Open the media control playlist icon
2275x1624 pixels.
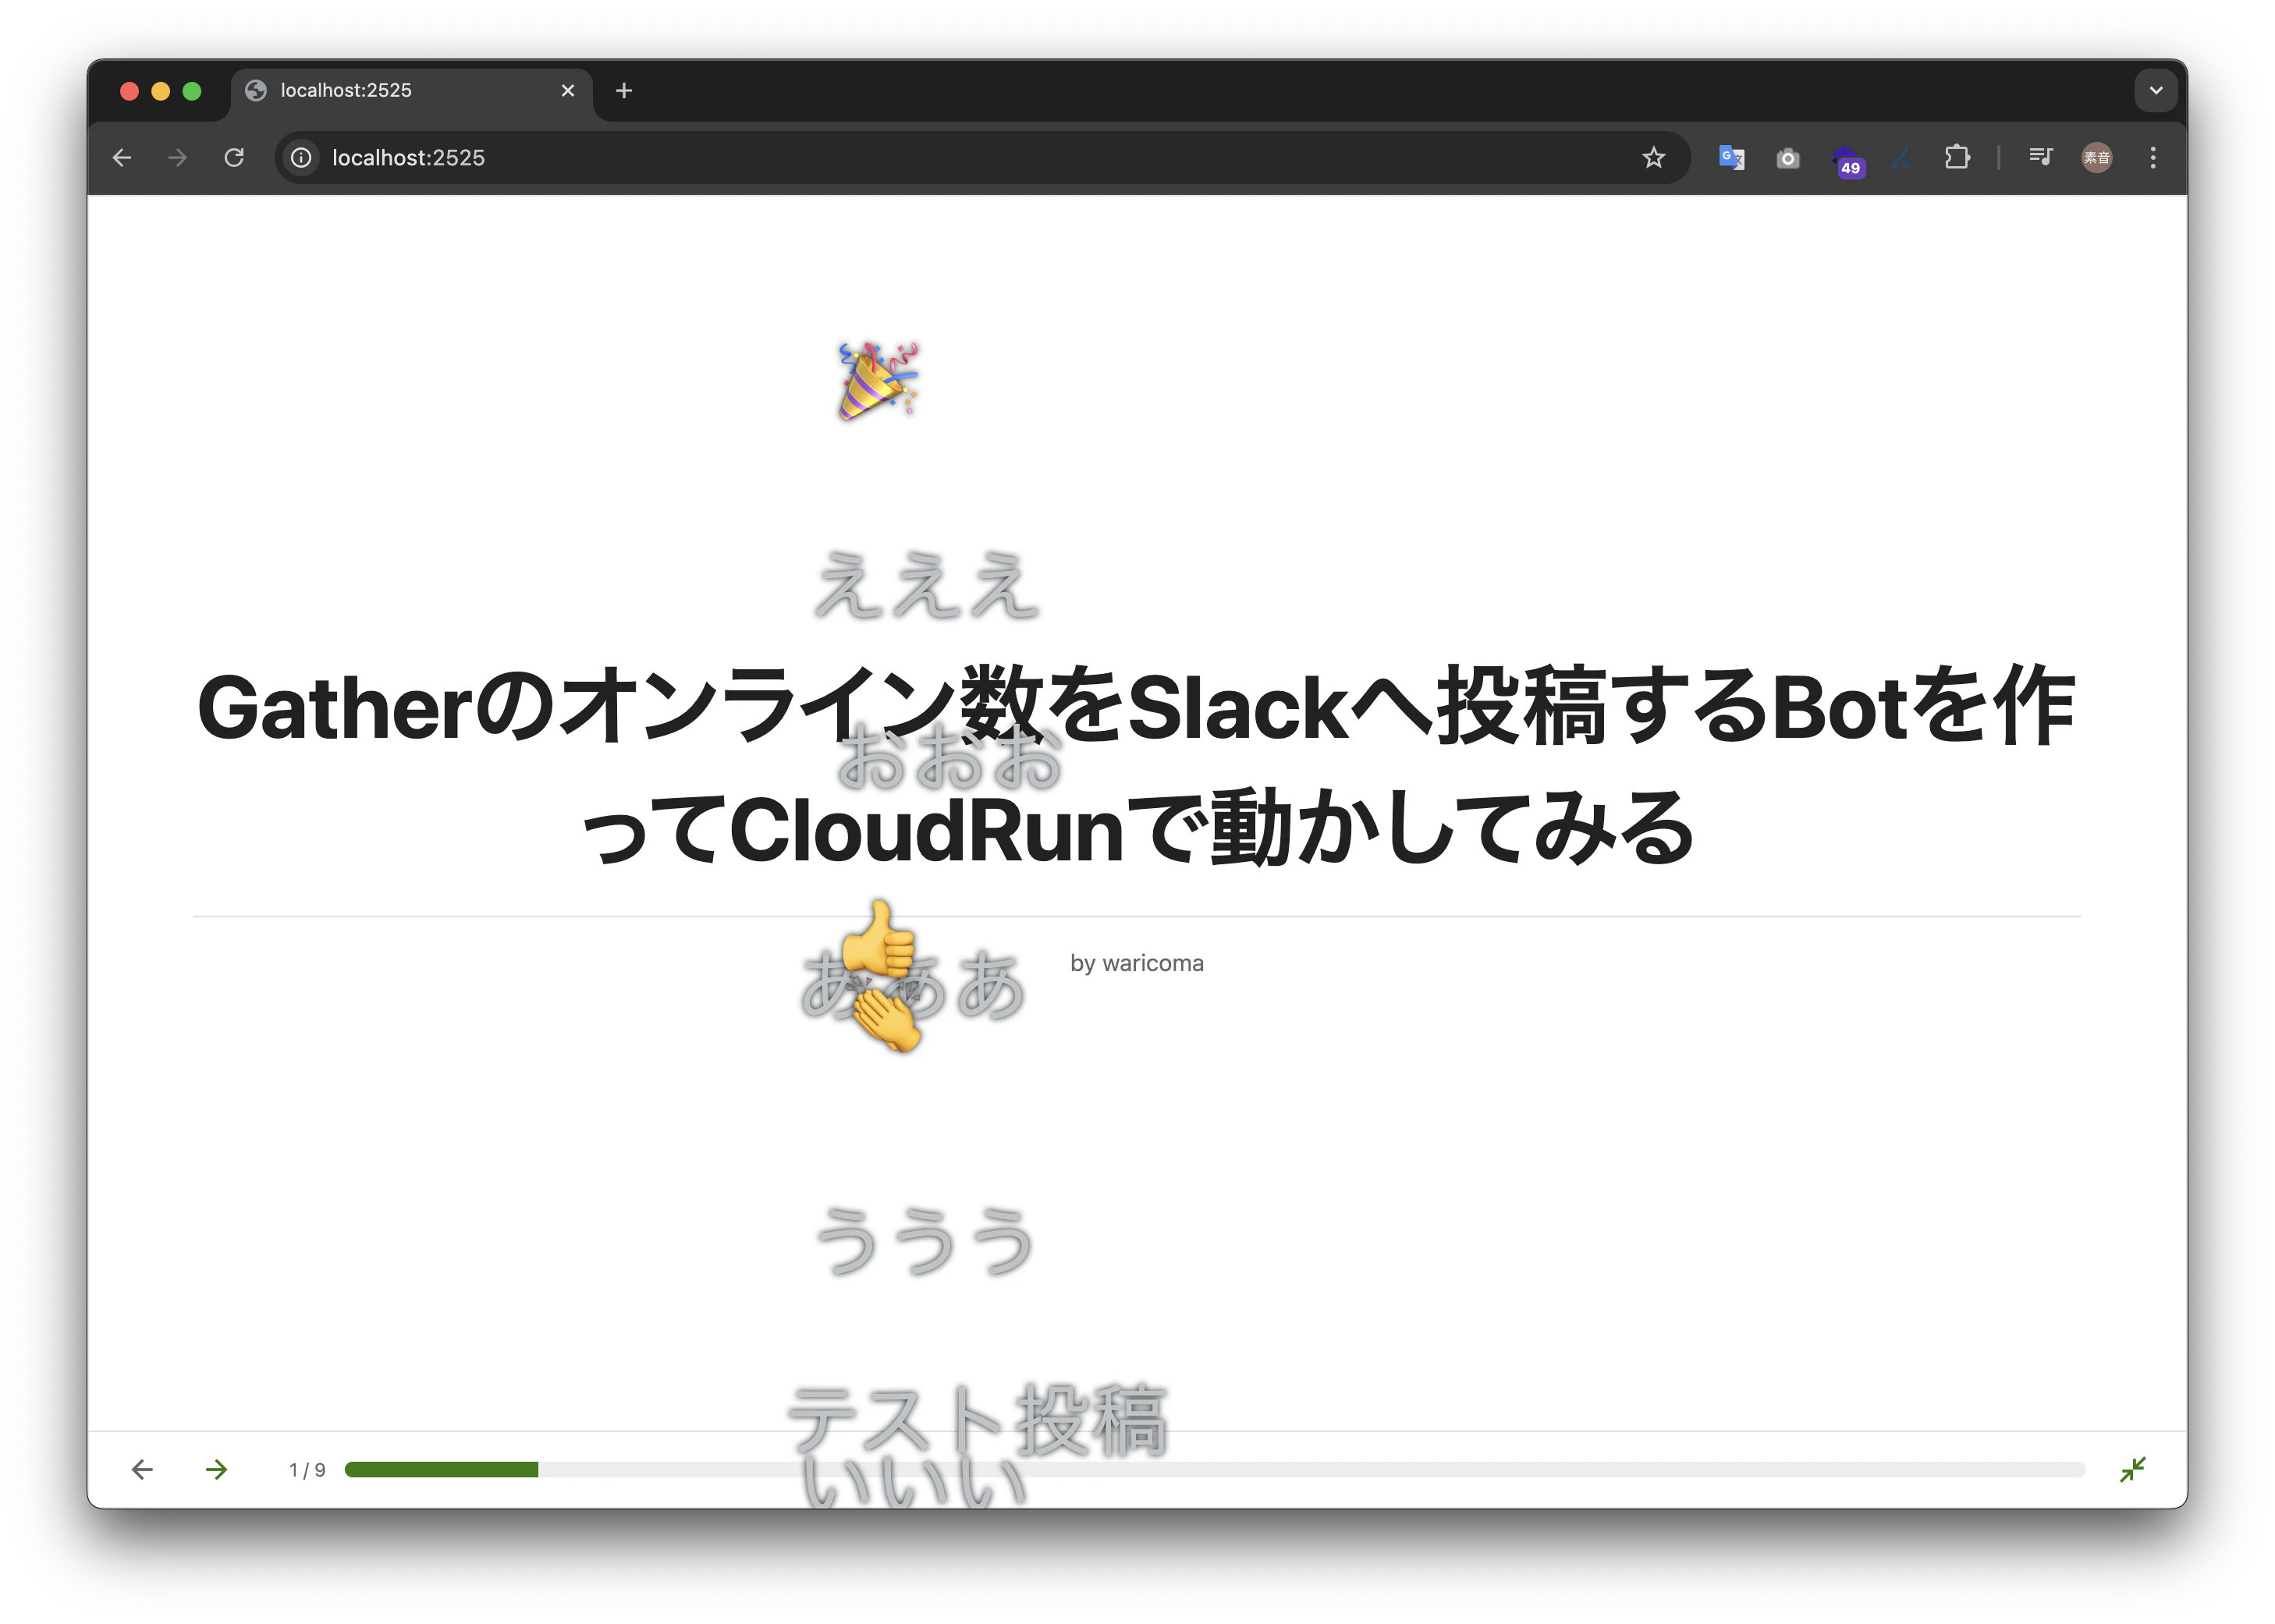coord(2040,157)
